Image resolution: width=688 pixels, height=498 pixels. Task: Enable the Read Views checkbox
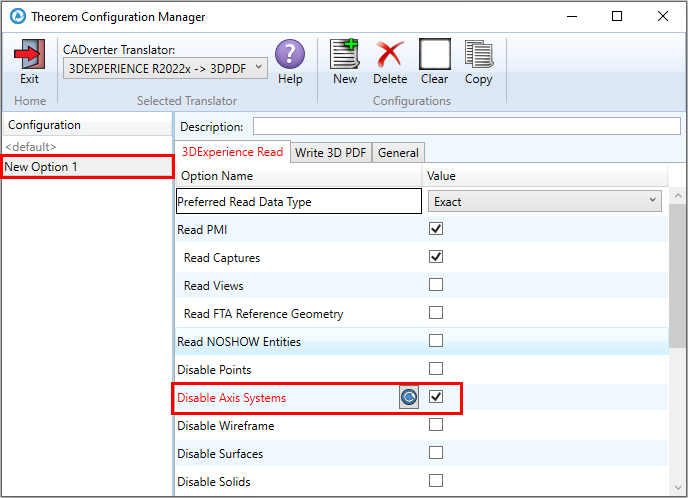pos(436,285)
